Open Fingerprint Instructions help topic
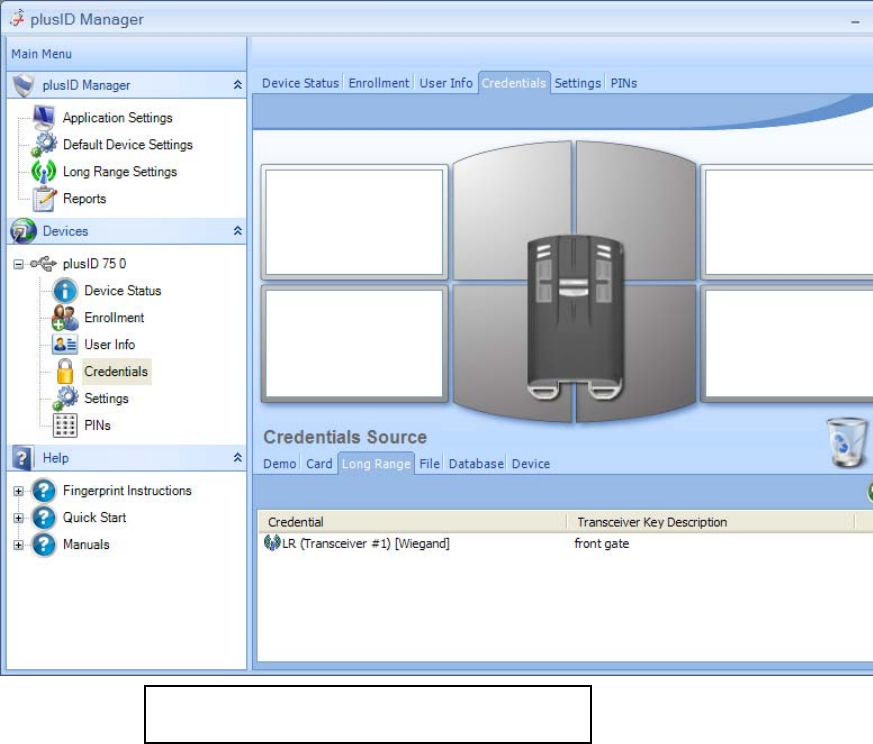Image resolution: width=873 pixels, height=744 pixels. 127,491
